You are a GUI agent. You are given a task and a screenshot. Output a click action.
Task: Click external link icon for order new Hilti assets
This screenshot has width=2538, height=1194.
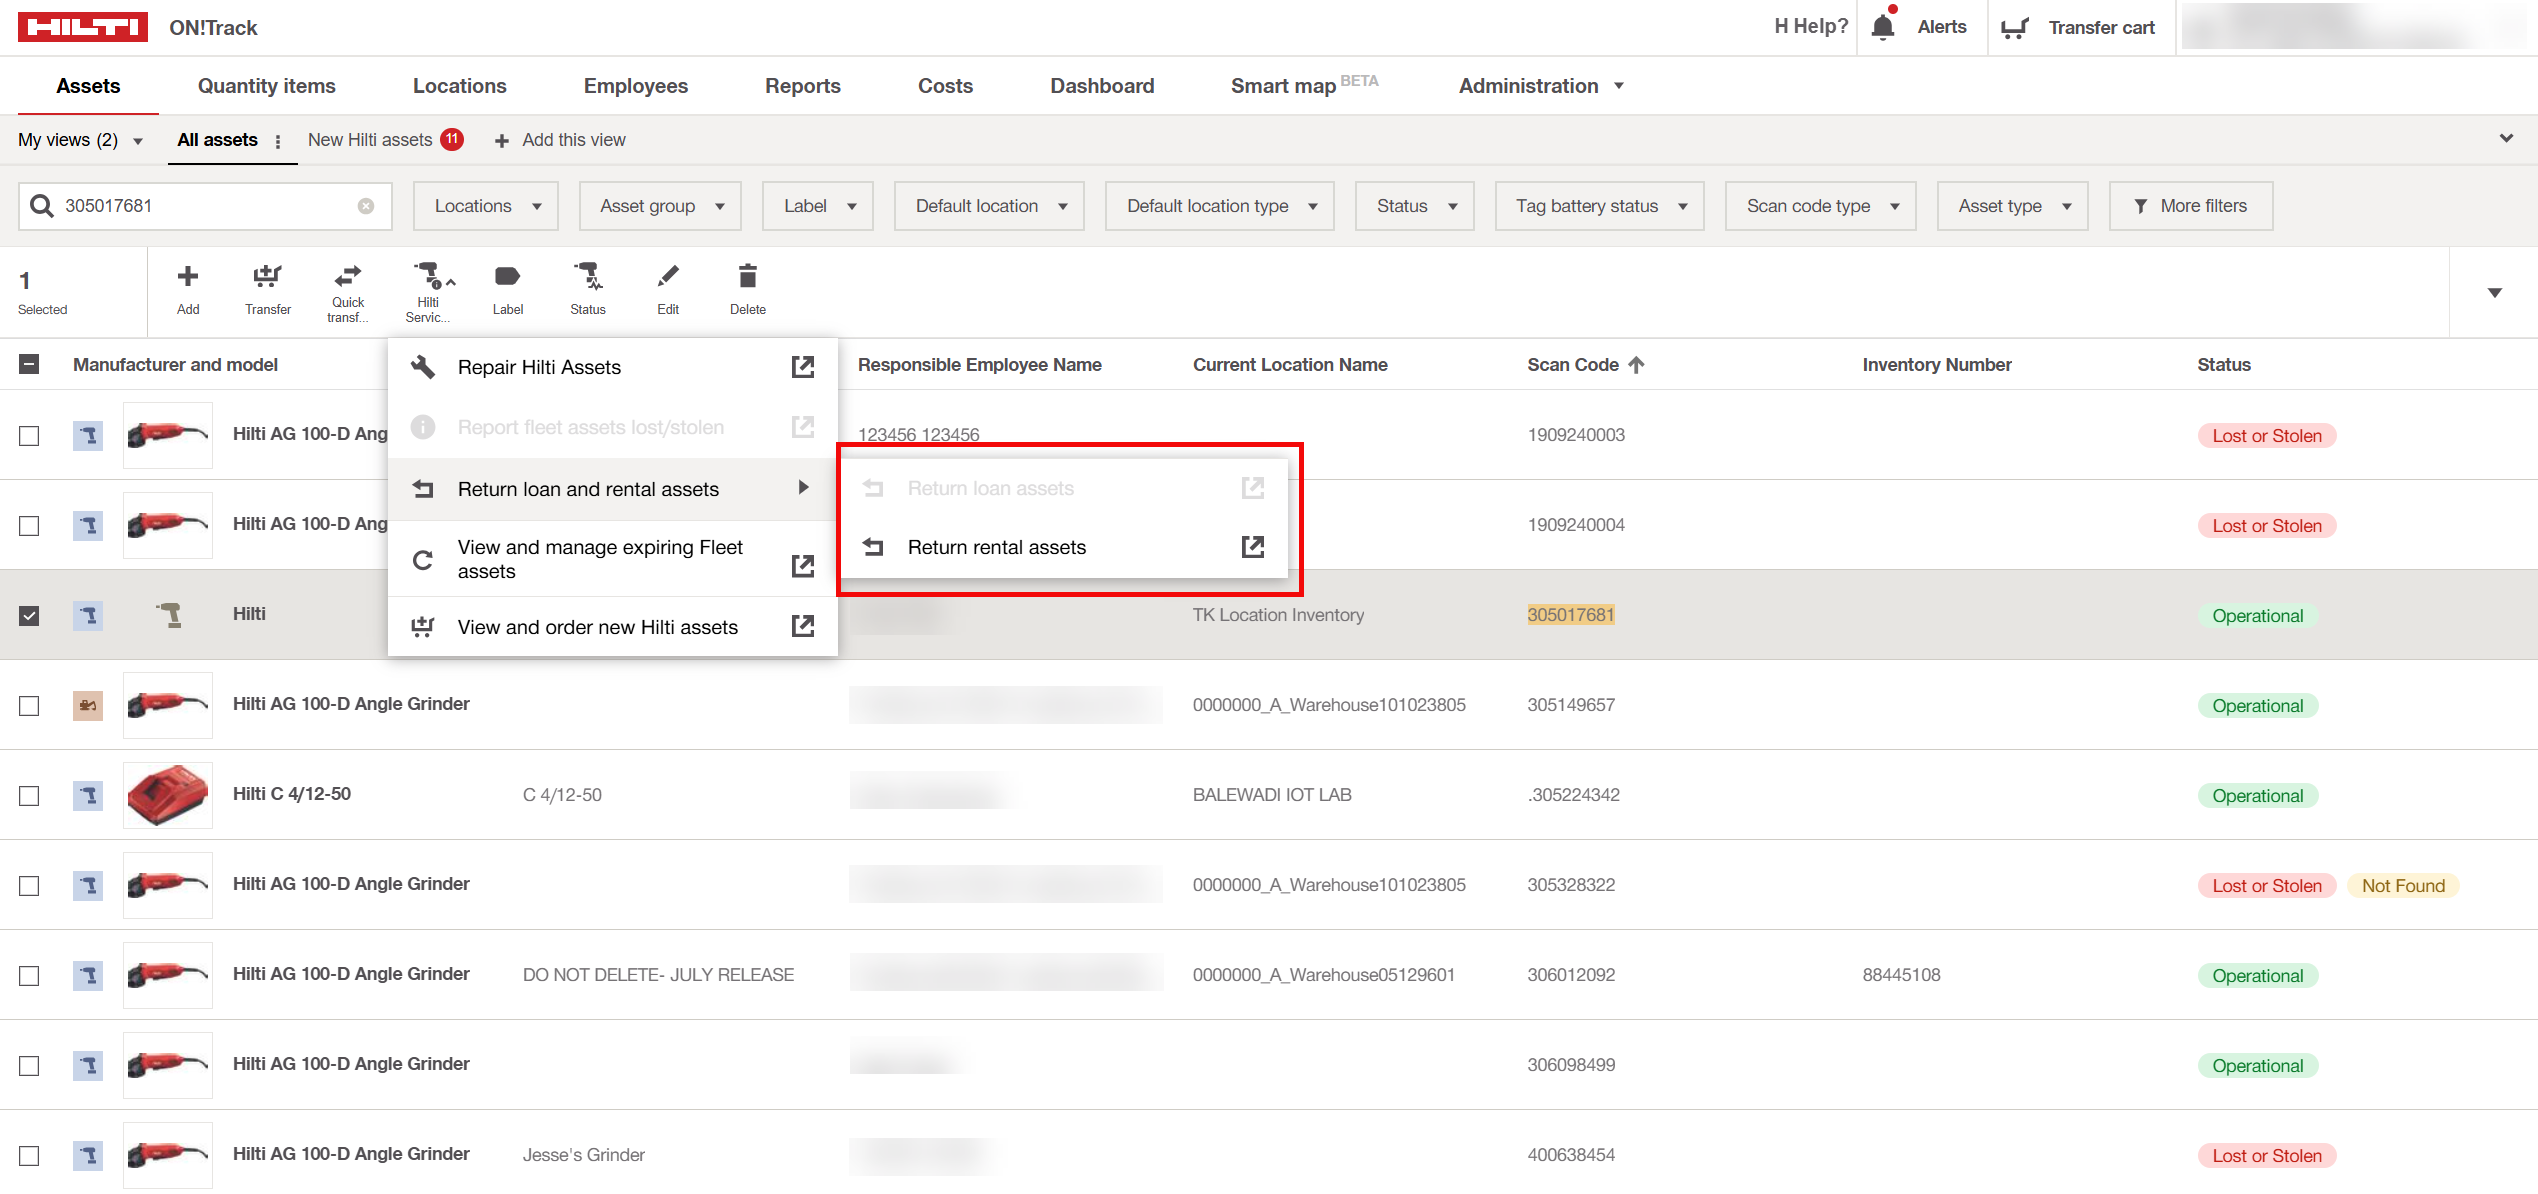[x=803, y=626]
